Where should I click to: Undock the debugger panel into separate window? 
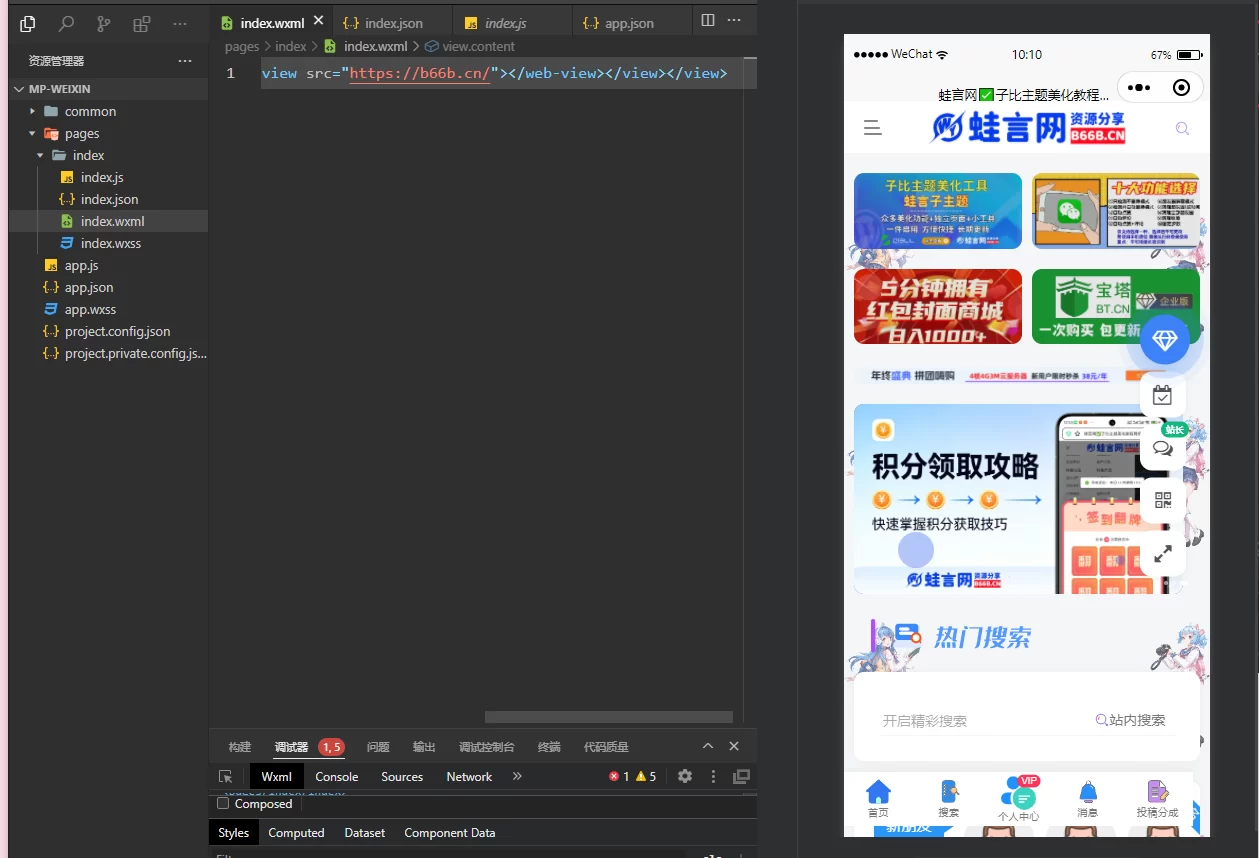(741, 776)
